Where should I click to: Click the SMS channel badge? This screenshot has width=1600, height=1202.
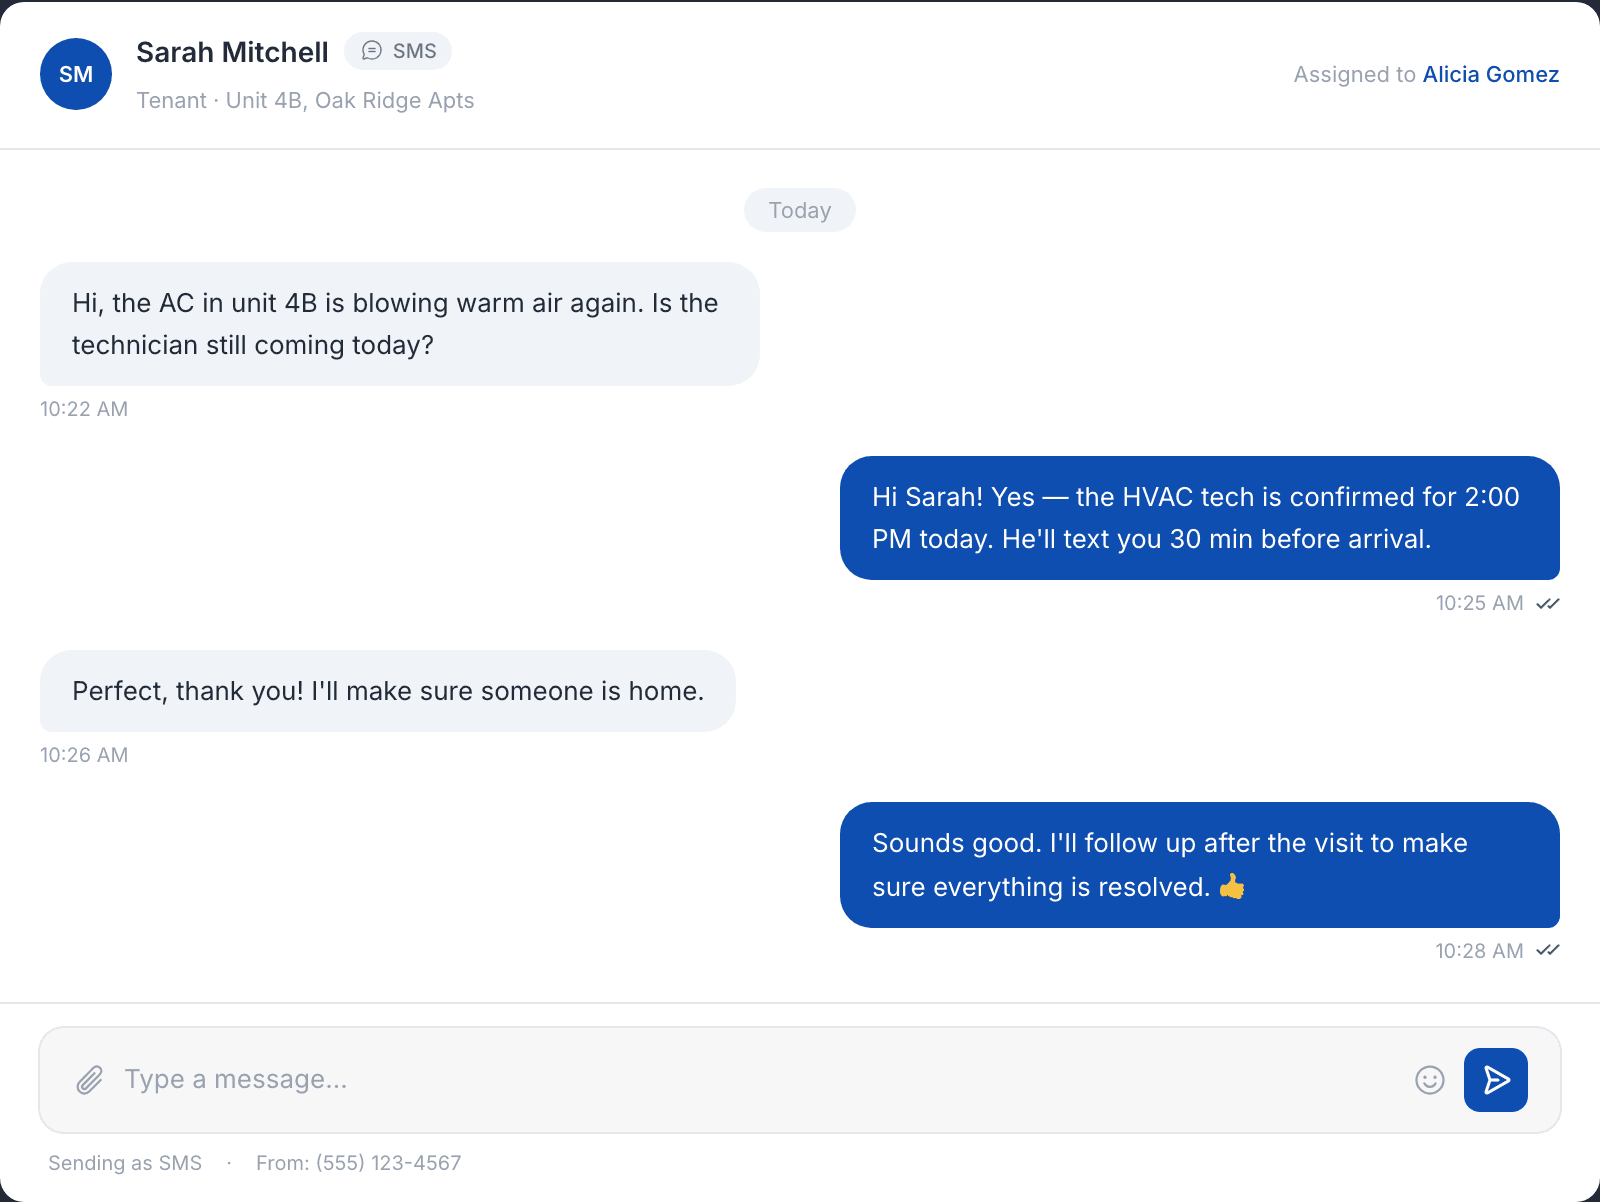tap(398, 51)
